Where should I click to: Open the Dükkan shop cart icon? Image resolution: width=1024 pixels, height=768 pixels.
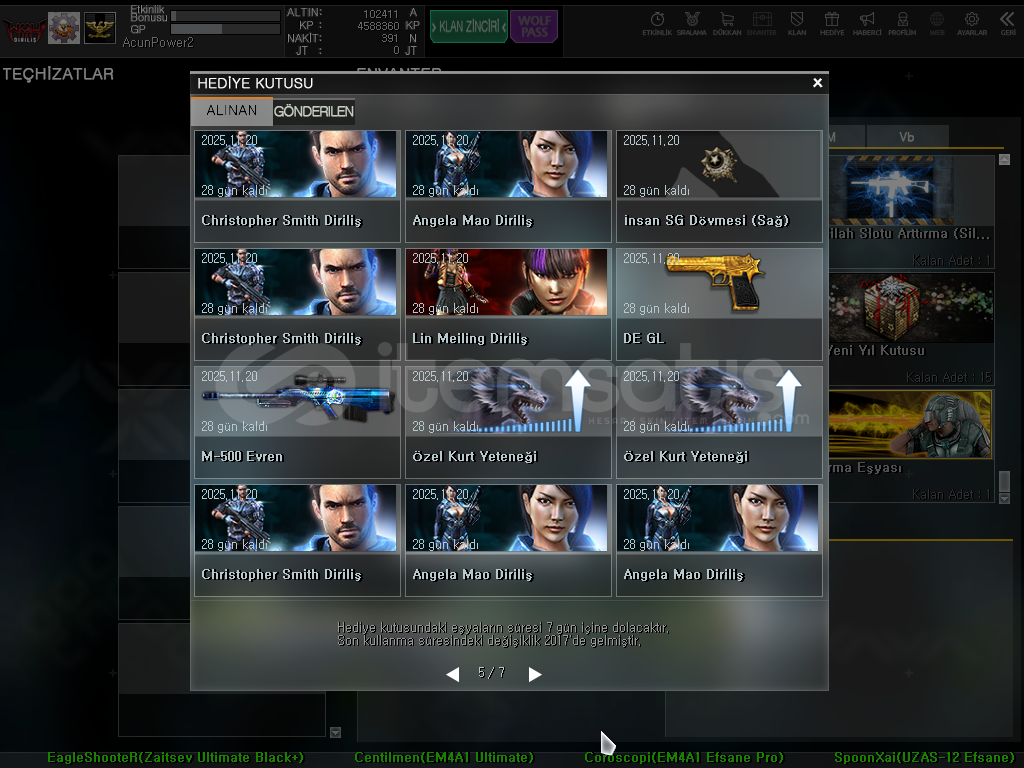727,22
